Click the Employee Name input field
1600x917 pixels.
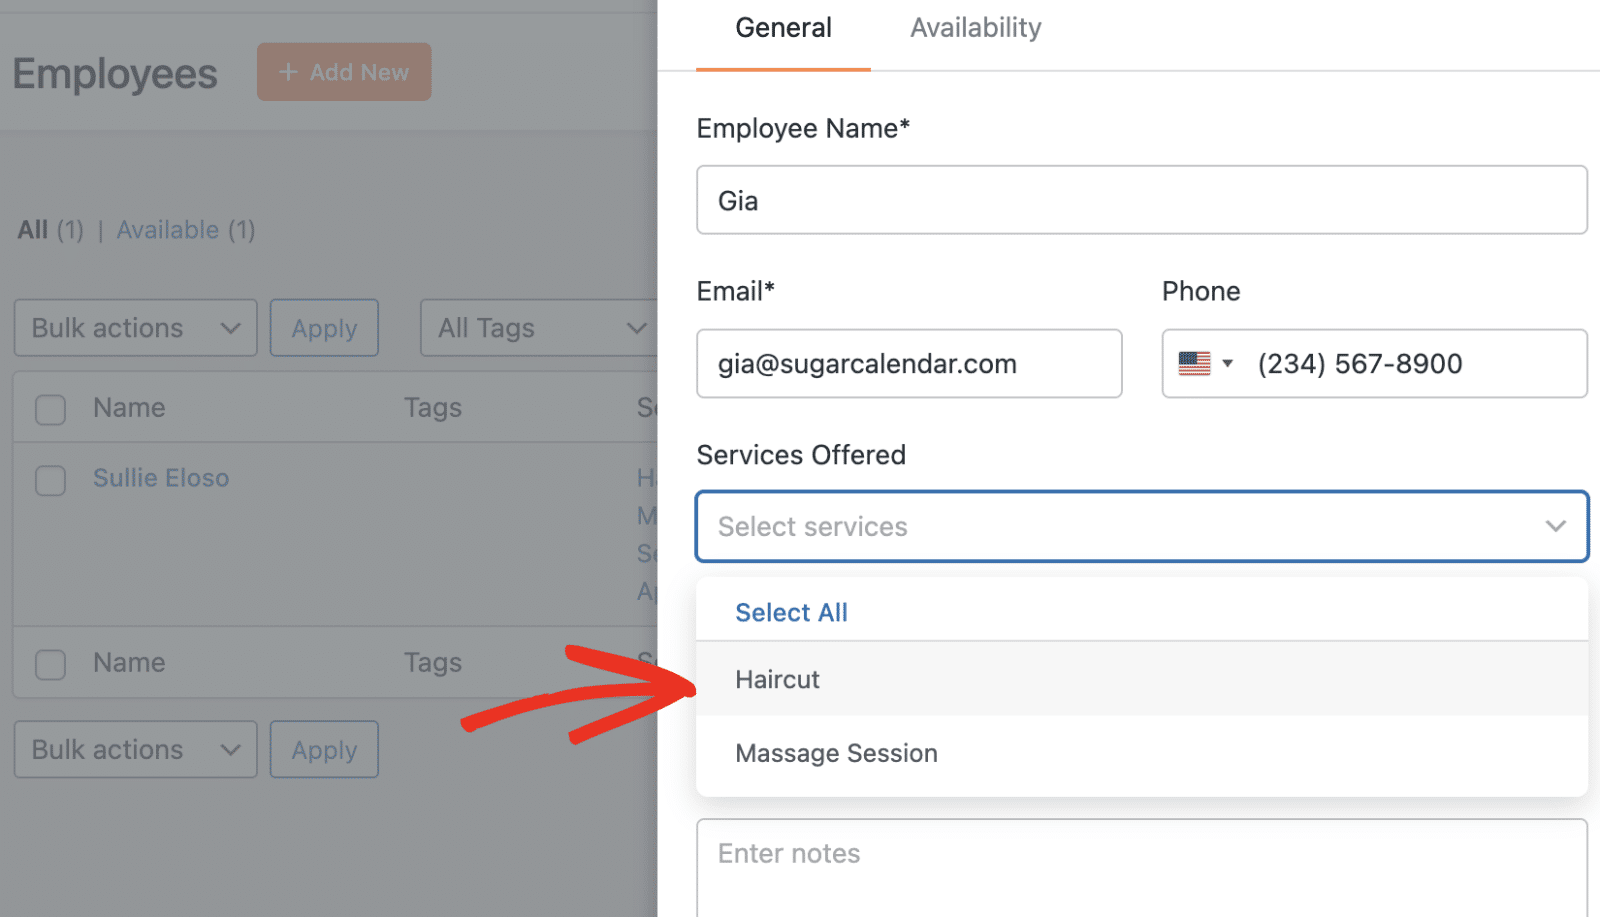click(x=1141, y=201)
